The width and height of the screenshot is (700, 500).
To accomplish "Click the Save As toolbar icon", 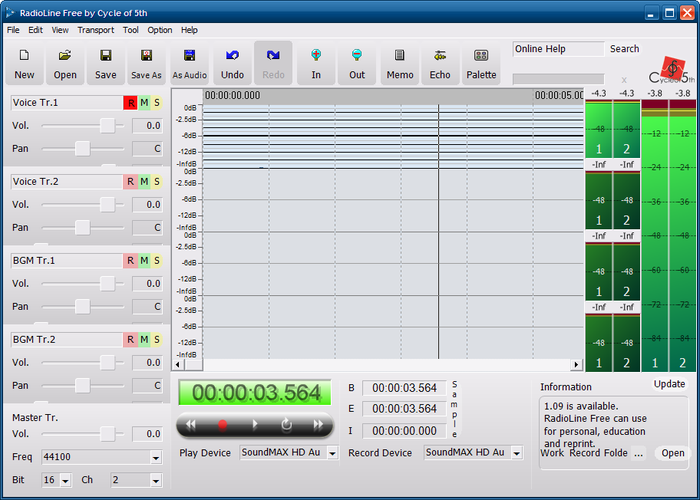I will coord(146,64).
